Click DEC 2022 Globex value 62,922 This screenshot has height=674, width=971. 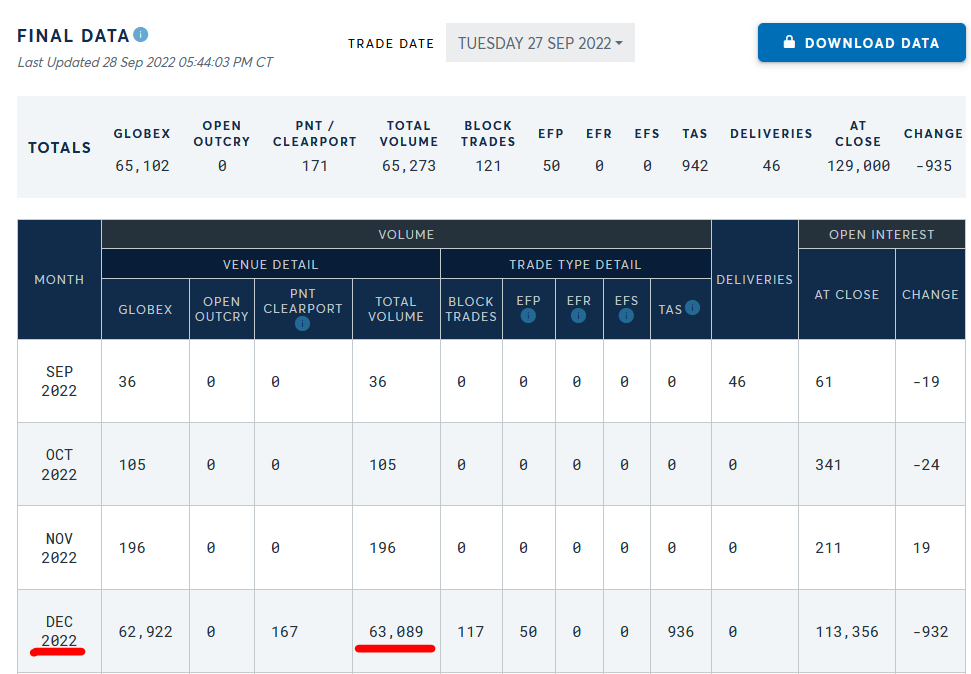(146, 632)
